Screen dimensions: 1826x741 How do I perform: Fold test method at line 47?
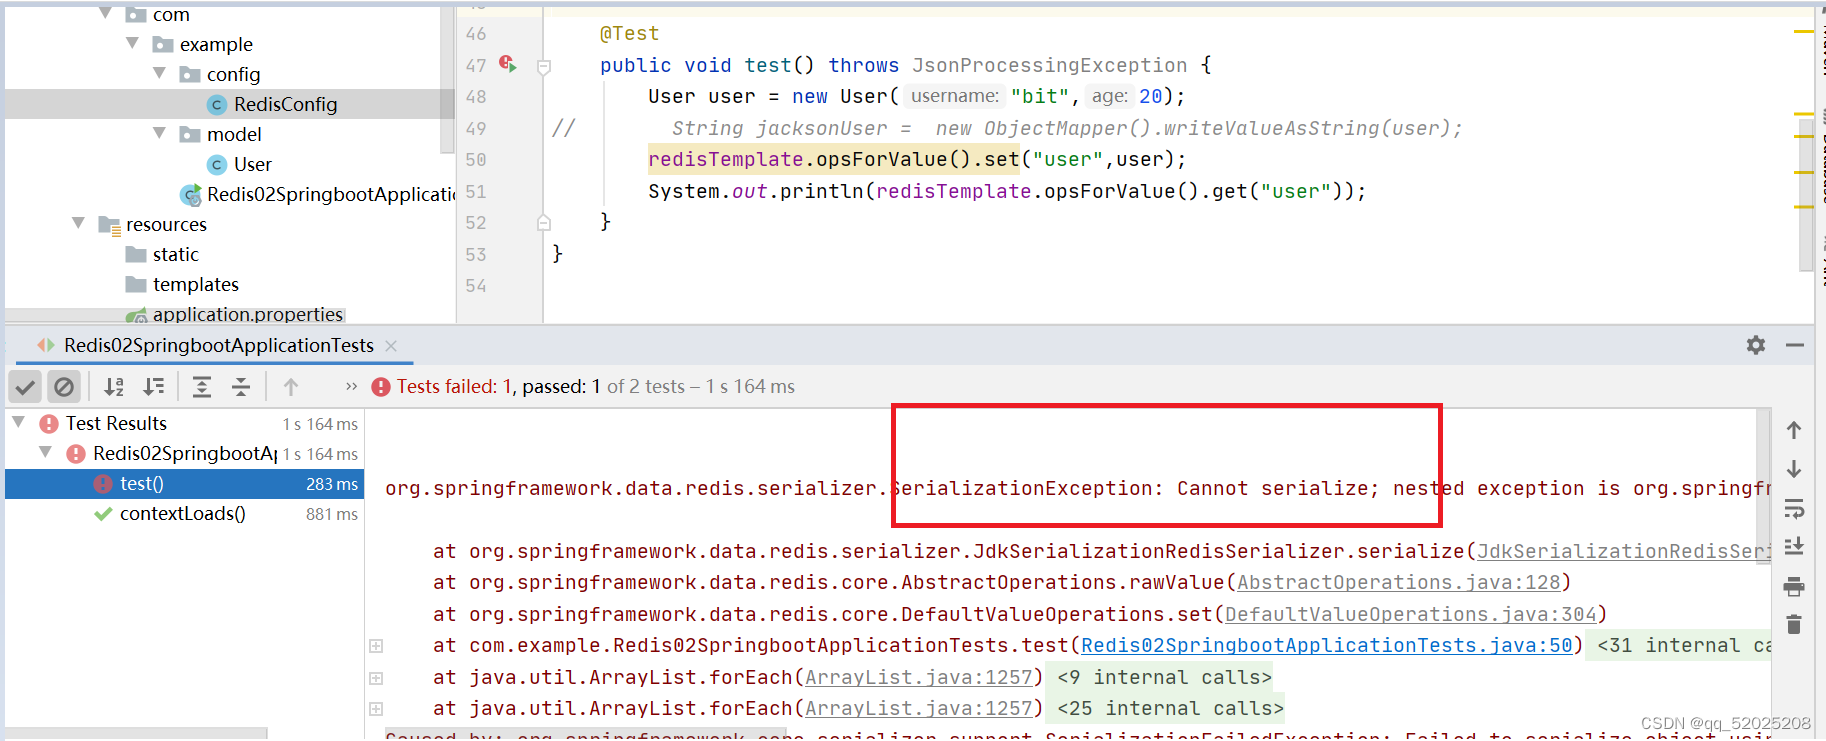(544, 67)
